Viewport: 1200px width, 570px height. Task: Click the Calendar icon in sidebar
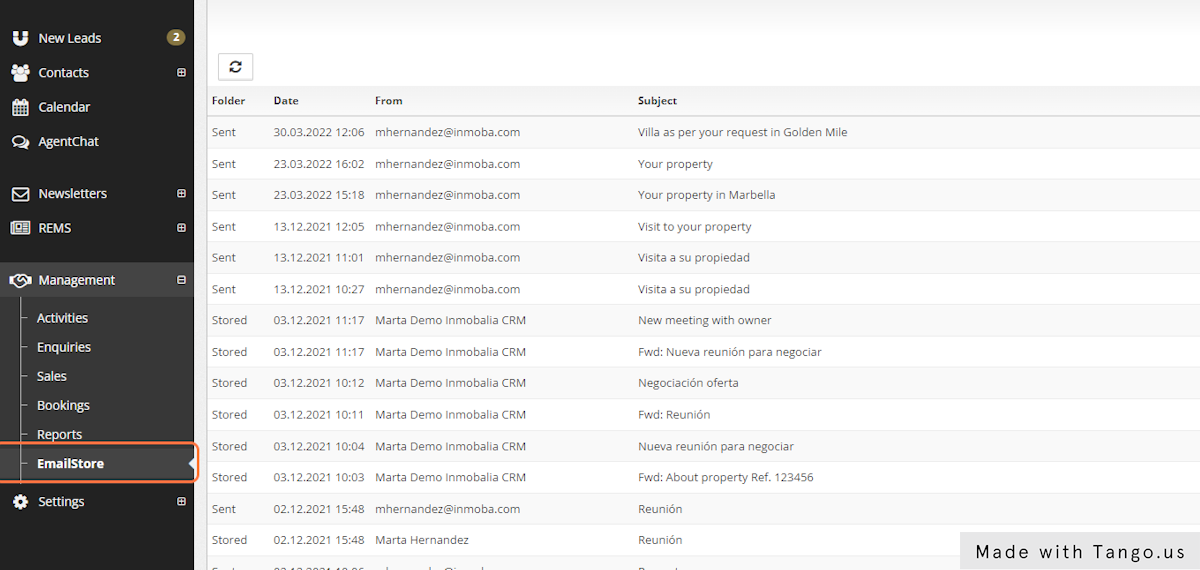pyautogui.click(x=20, y=107)
